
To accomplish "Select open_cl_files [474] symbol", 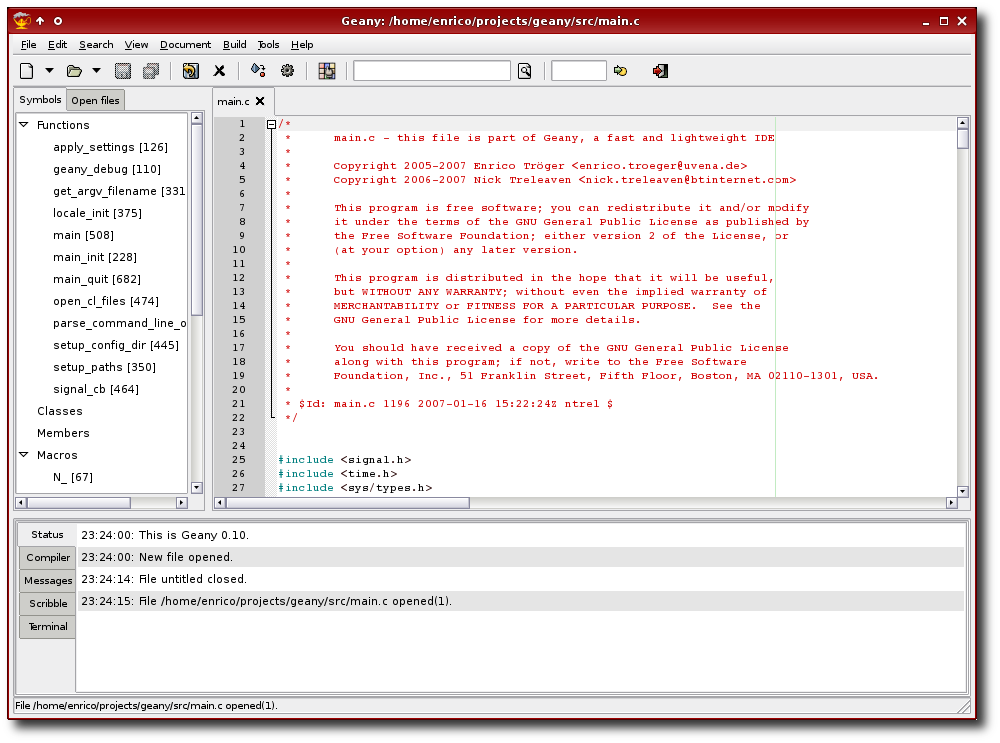I will pos(106,301).
